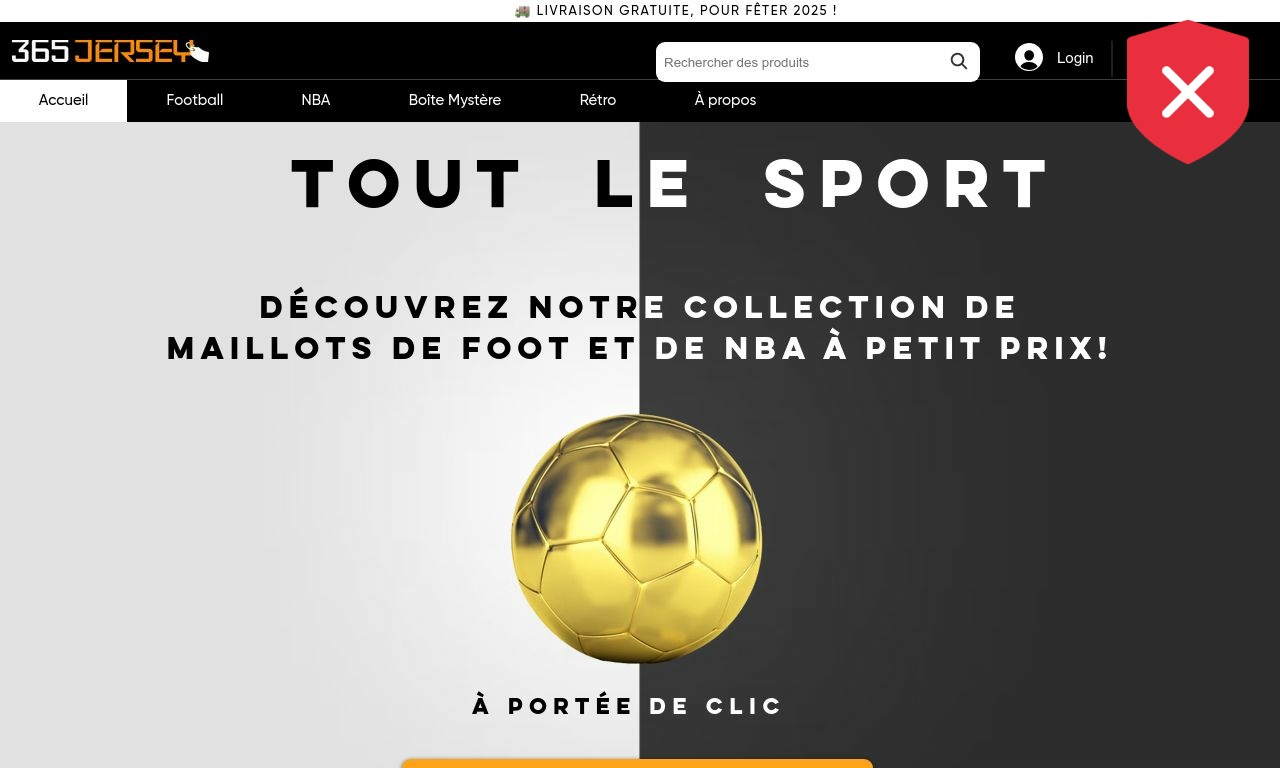
Task: Click the user avatar icon
Action: coord(1029,58)
